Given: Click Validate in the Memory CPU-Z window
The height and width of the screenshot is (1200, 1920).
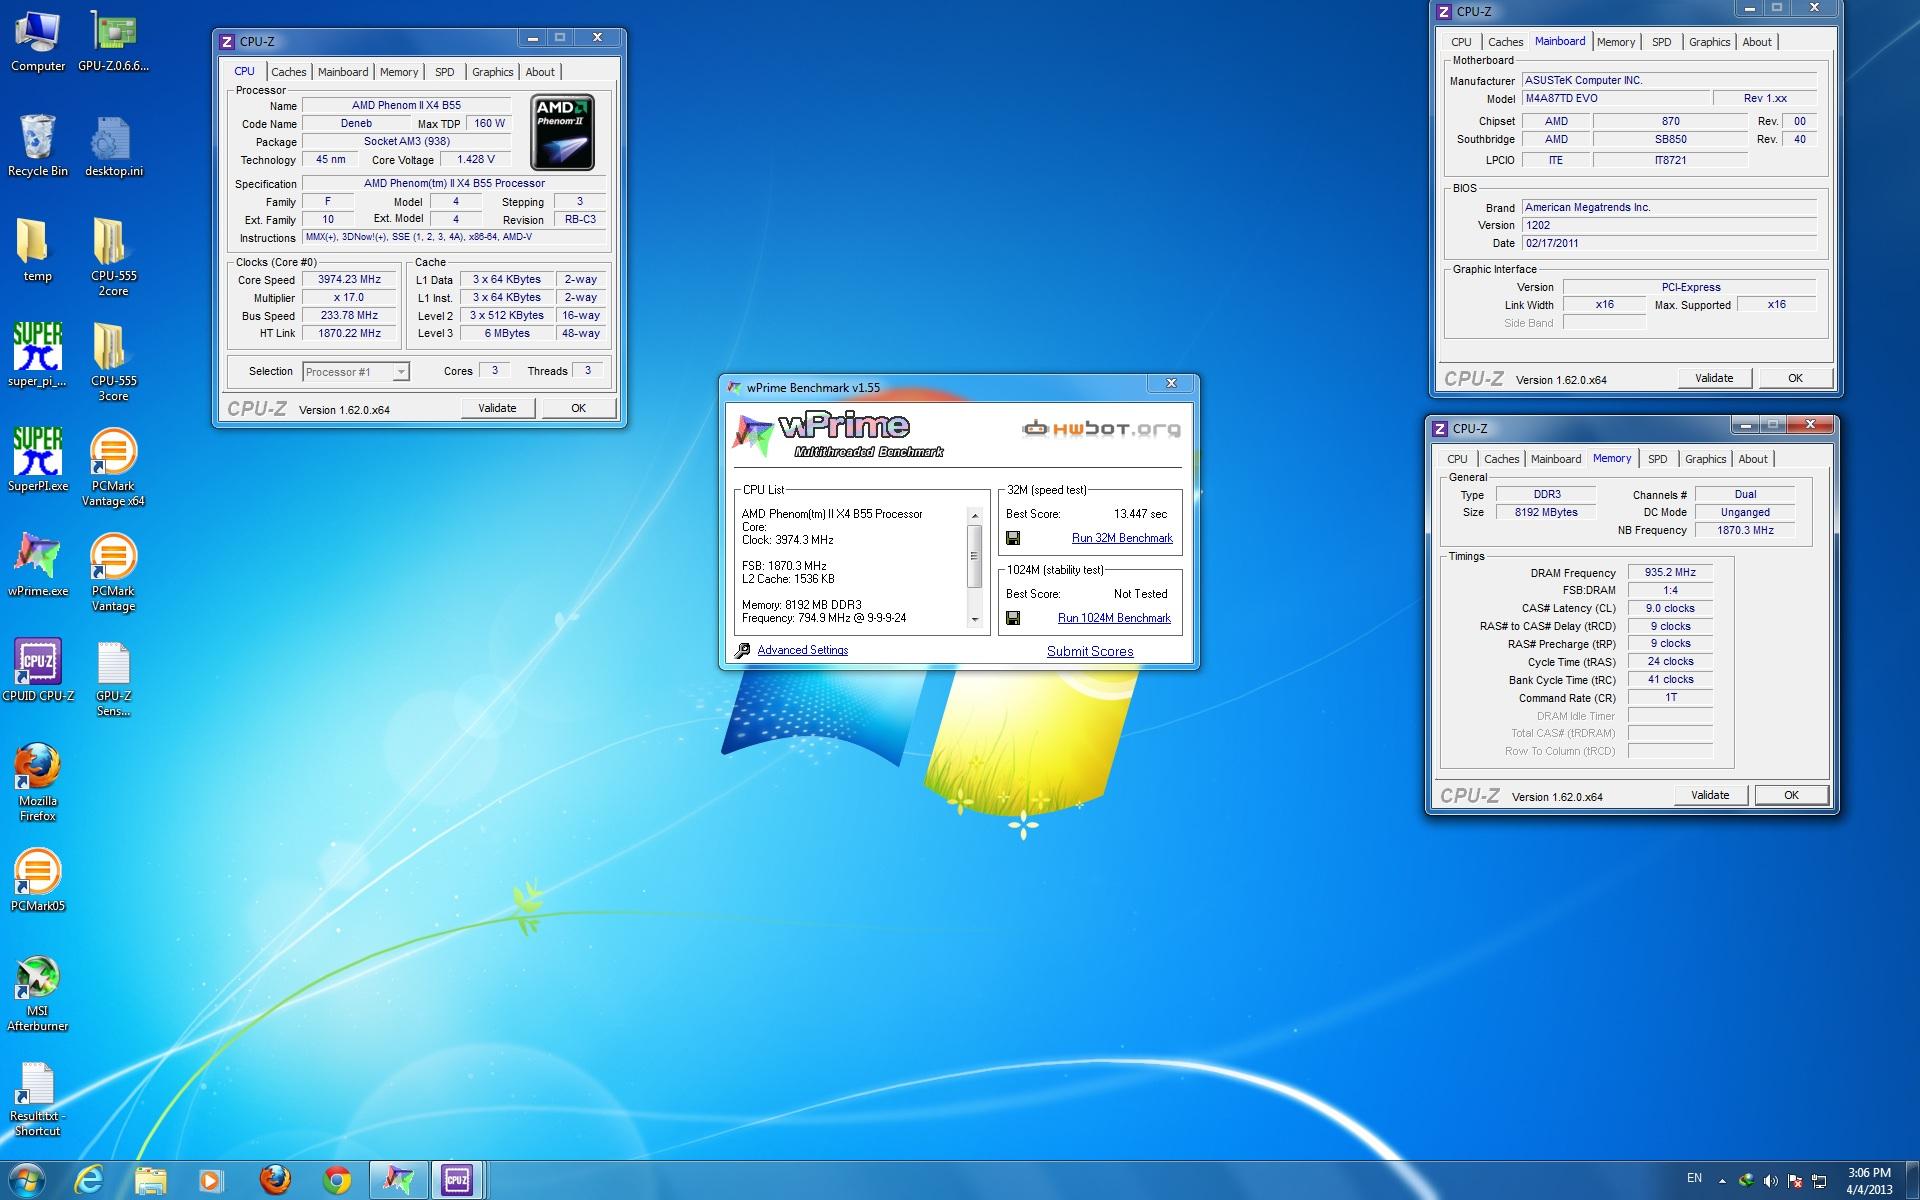Looking at the screenshot, I should point(1710,795).
